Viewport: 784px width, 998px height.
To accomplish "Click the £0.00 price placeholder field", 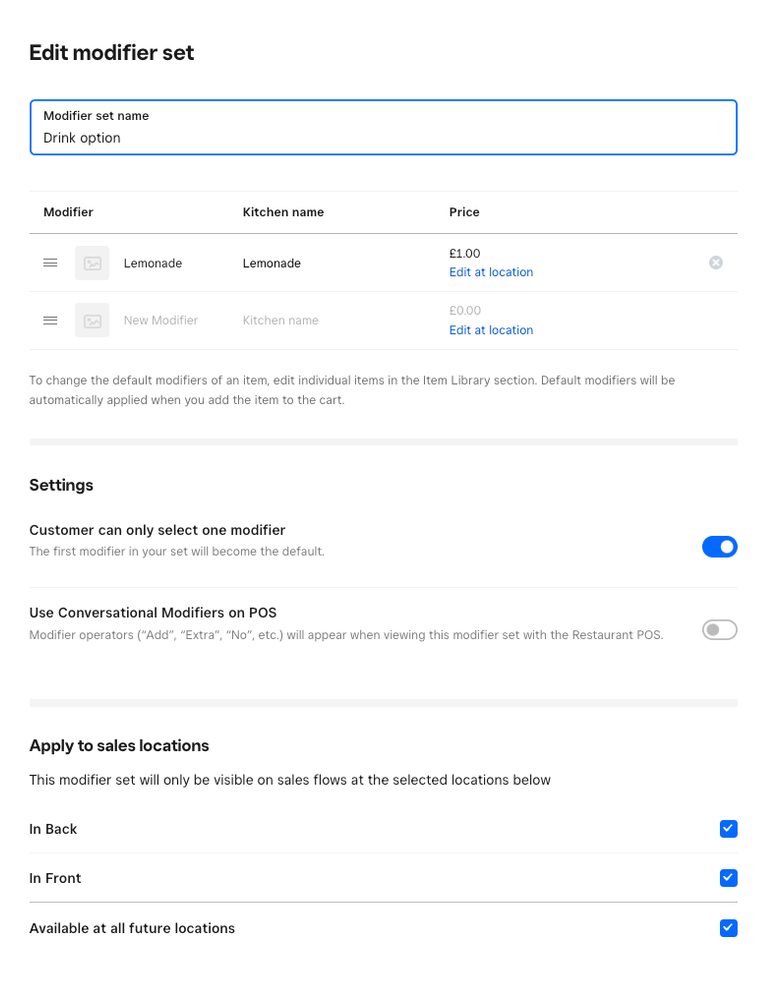I will click(x=465, y=311).
